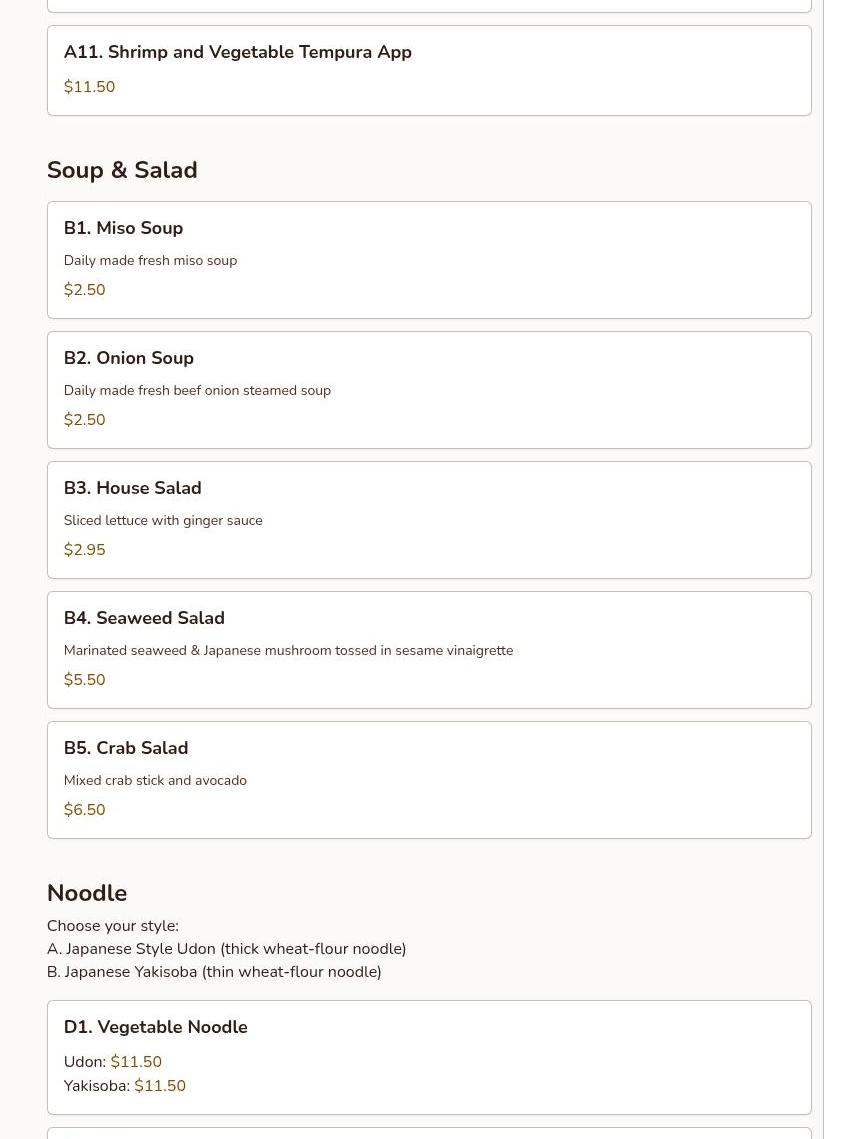Click the Seaweed Salad $5.50 price
The width and height of the screenshot is (844, 1139).
click(84, 680)
